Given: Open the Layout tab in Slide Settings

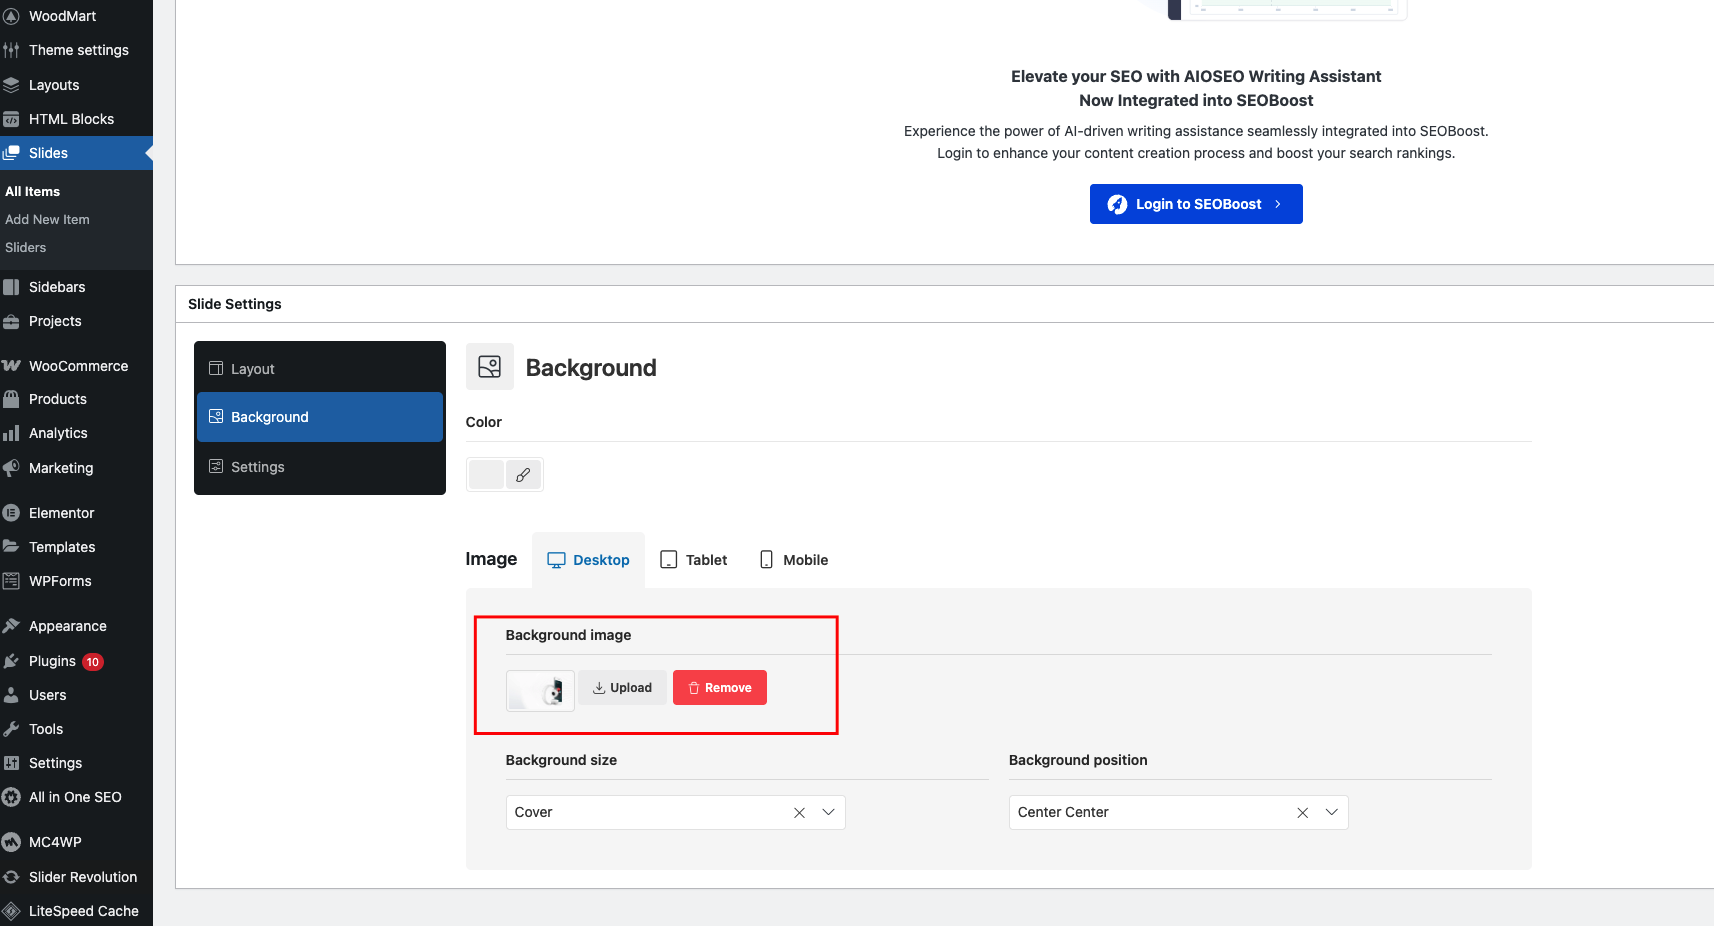Looking at the screenshot, I should [x=320, y=369].
